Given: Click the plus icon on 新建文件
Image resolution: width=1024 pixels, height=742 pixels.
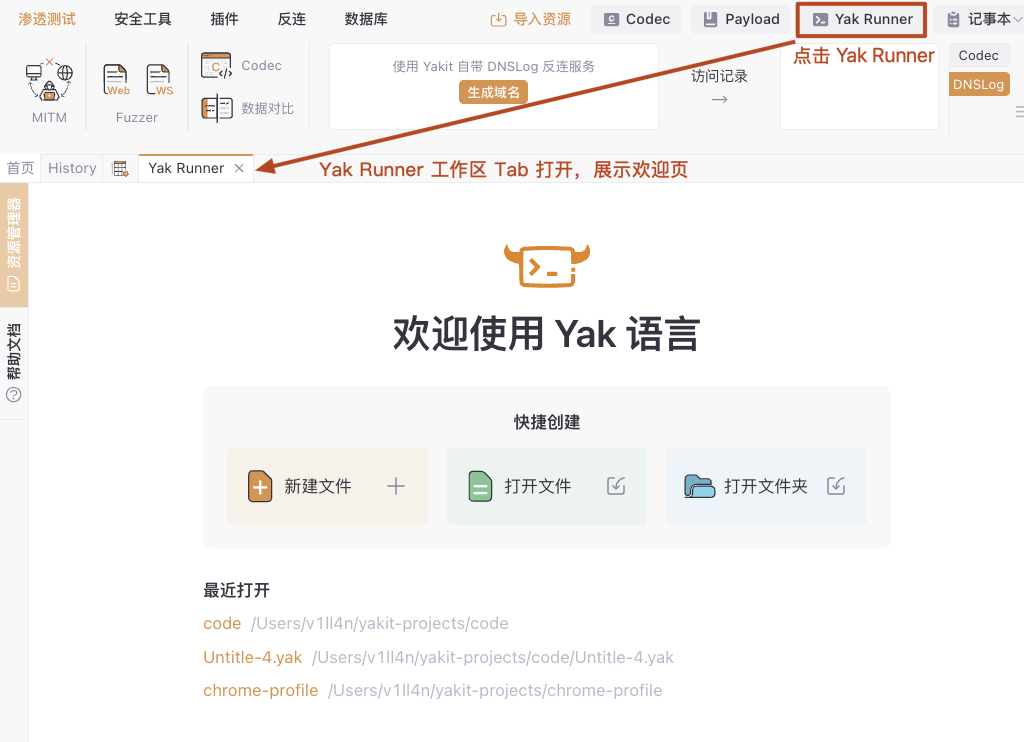Looking at the screenshot, I should point(396,486).
